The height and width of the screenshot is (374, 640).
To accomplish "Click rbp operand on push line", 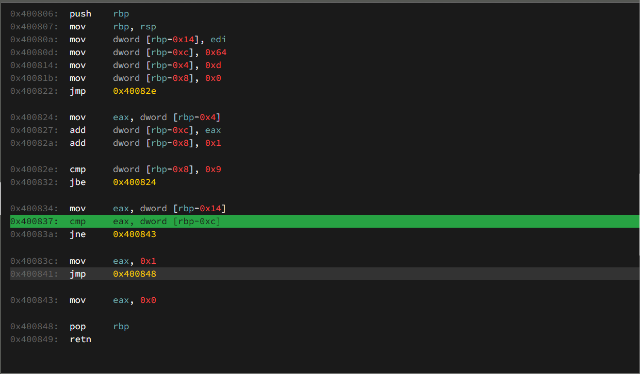I will pyautogui.click(x=121, y=14).
